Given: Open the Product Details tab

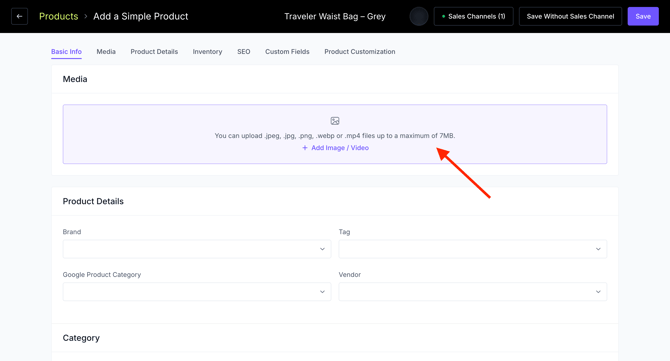Looking at the screenshot, I should pyautogui.click(x=154, y=52).
